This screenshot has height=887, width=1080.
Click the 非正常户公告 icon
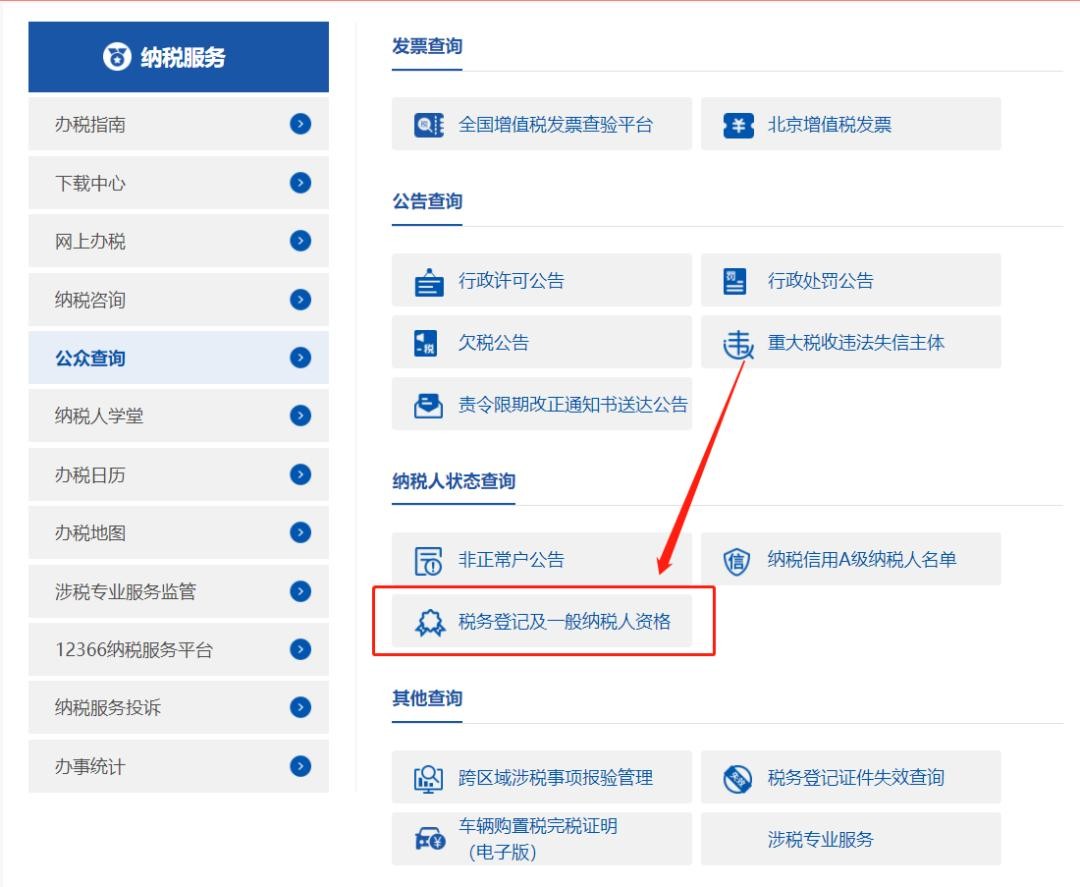[x=428, y=561]
